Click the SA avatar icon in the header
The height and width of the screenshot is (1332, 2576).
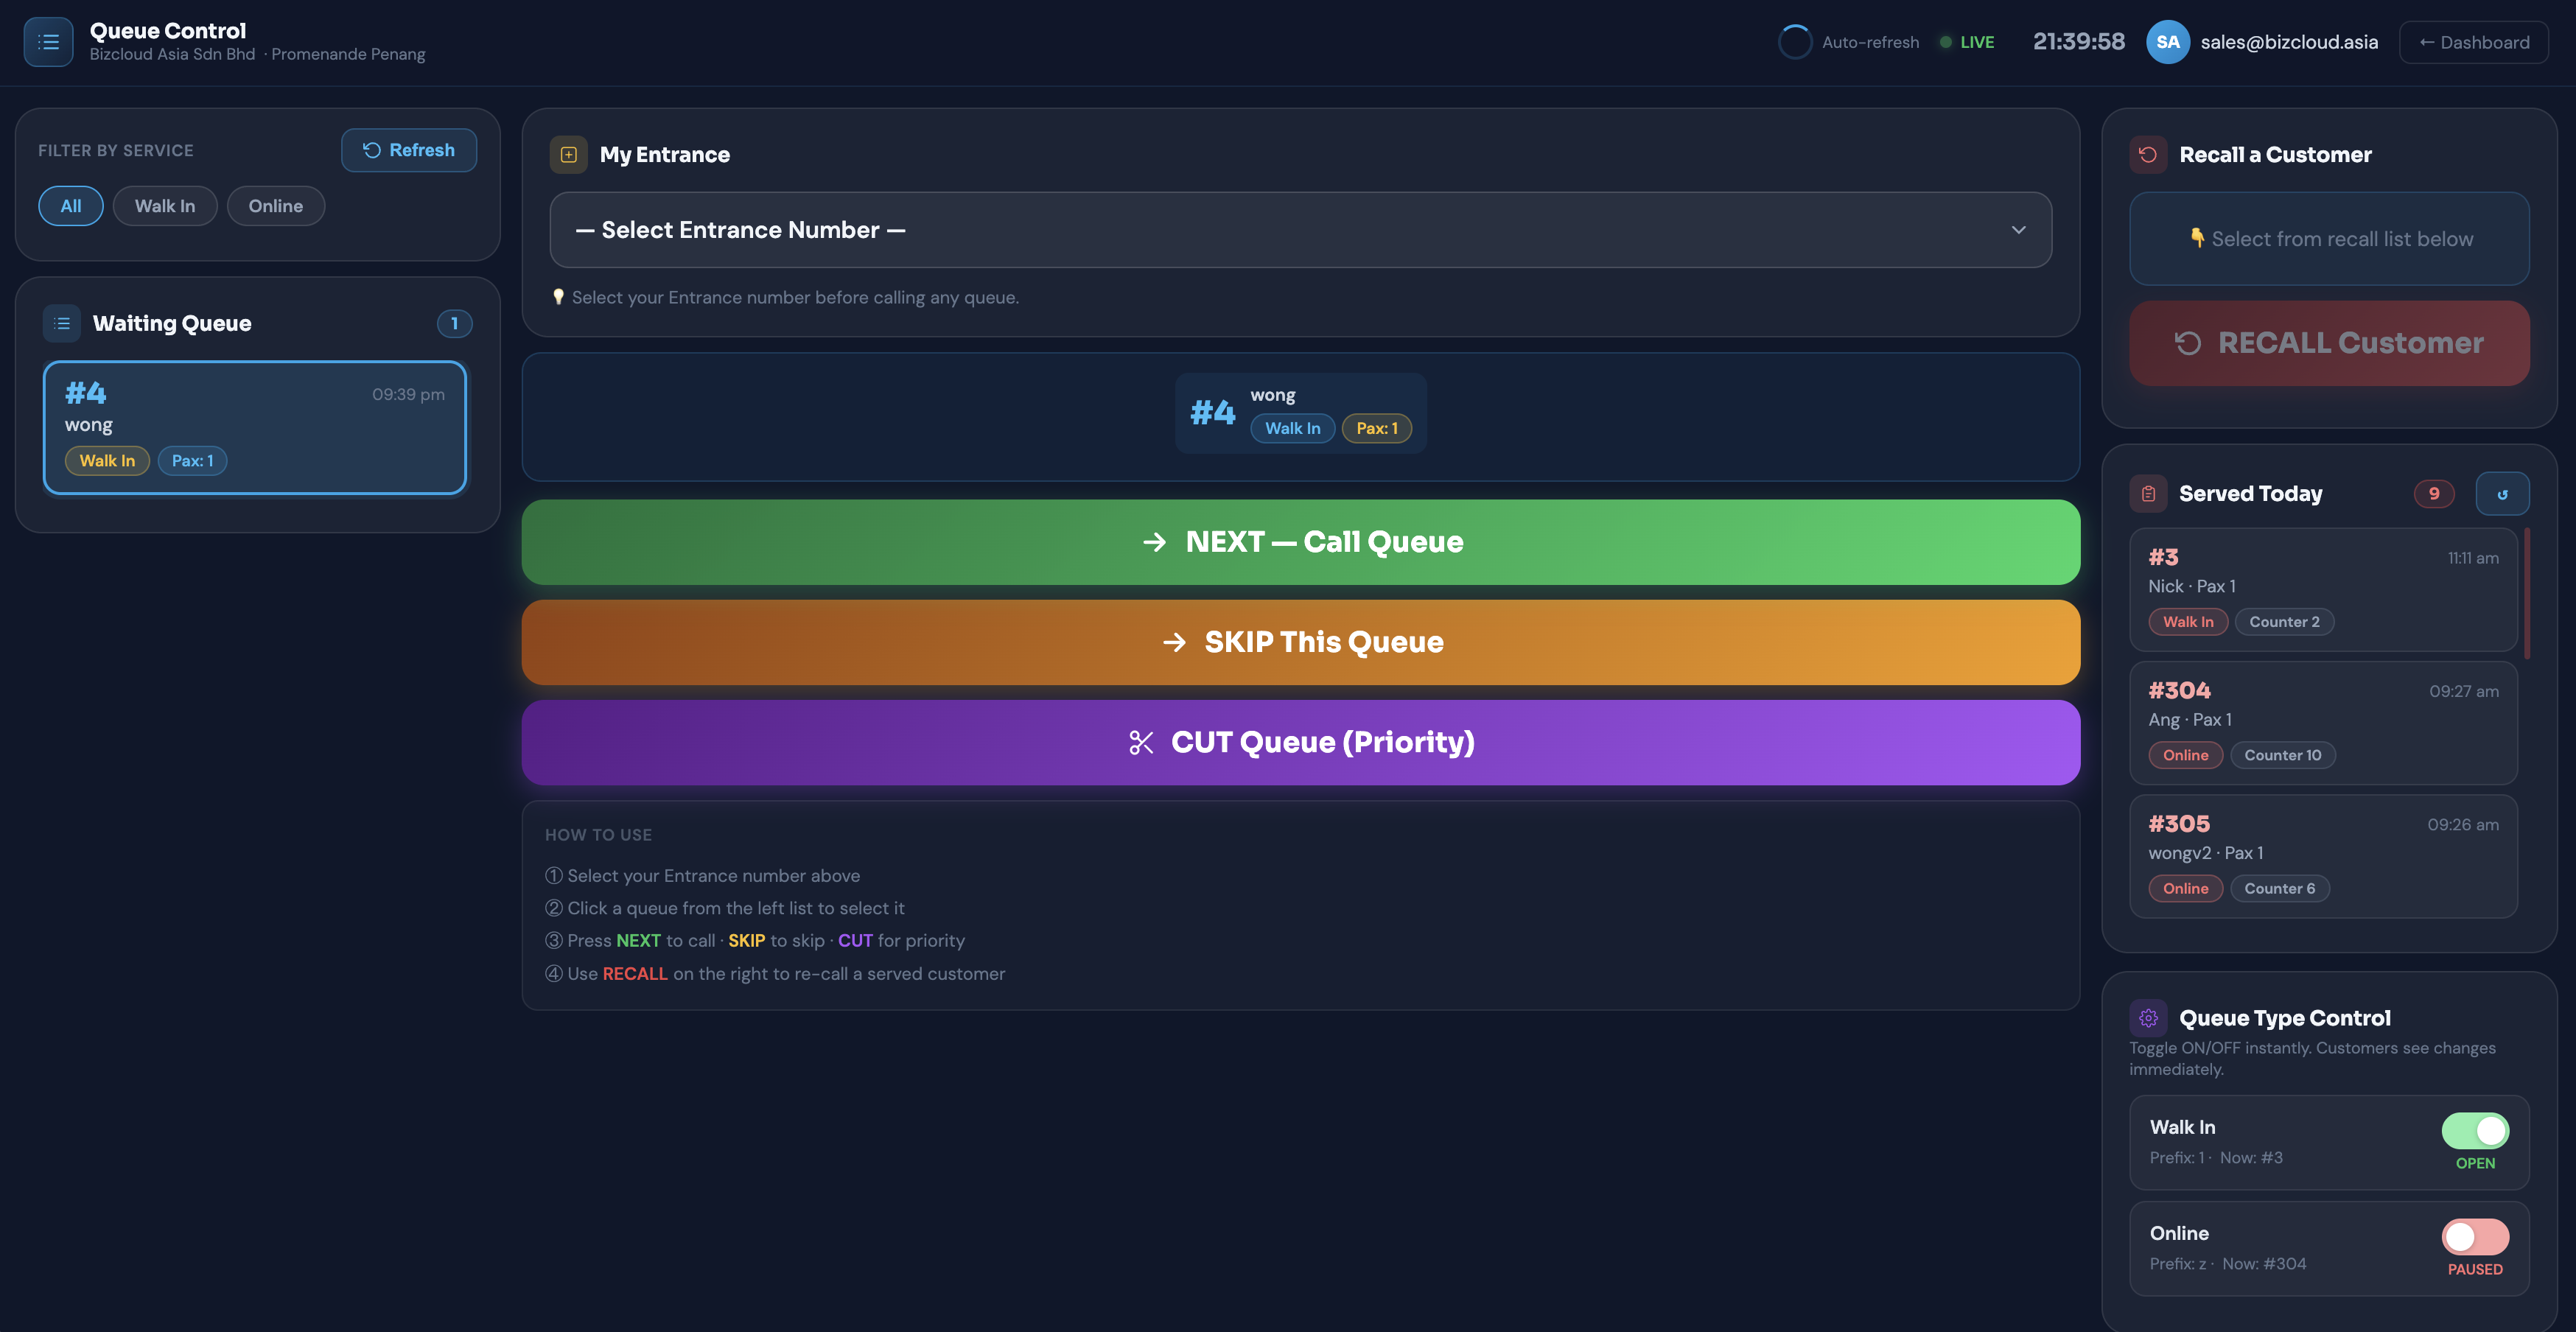point(2168,41)
